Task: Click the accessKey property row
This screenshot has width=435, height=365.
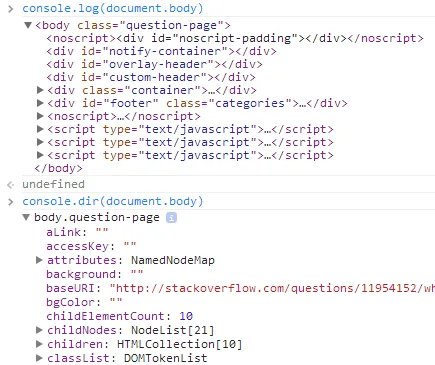Action: coord(91,246)
